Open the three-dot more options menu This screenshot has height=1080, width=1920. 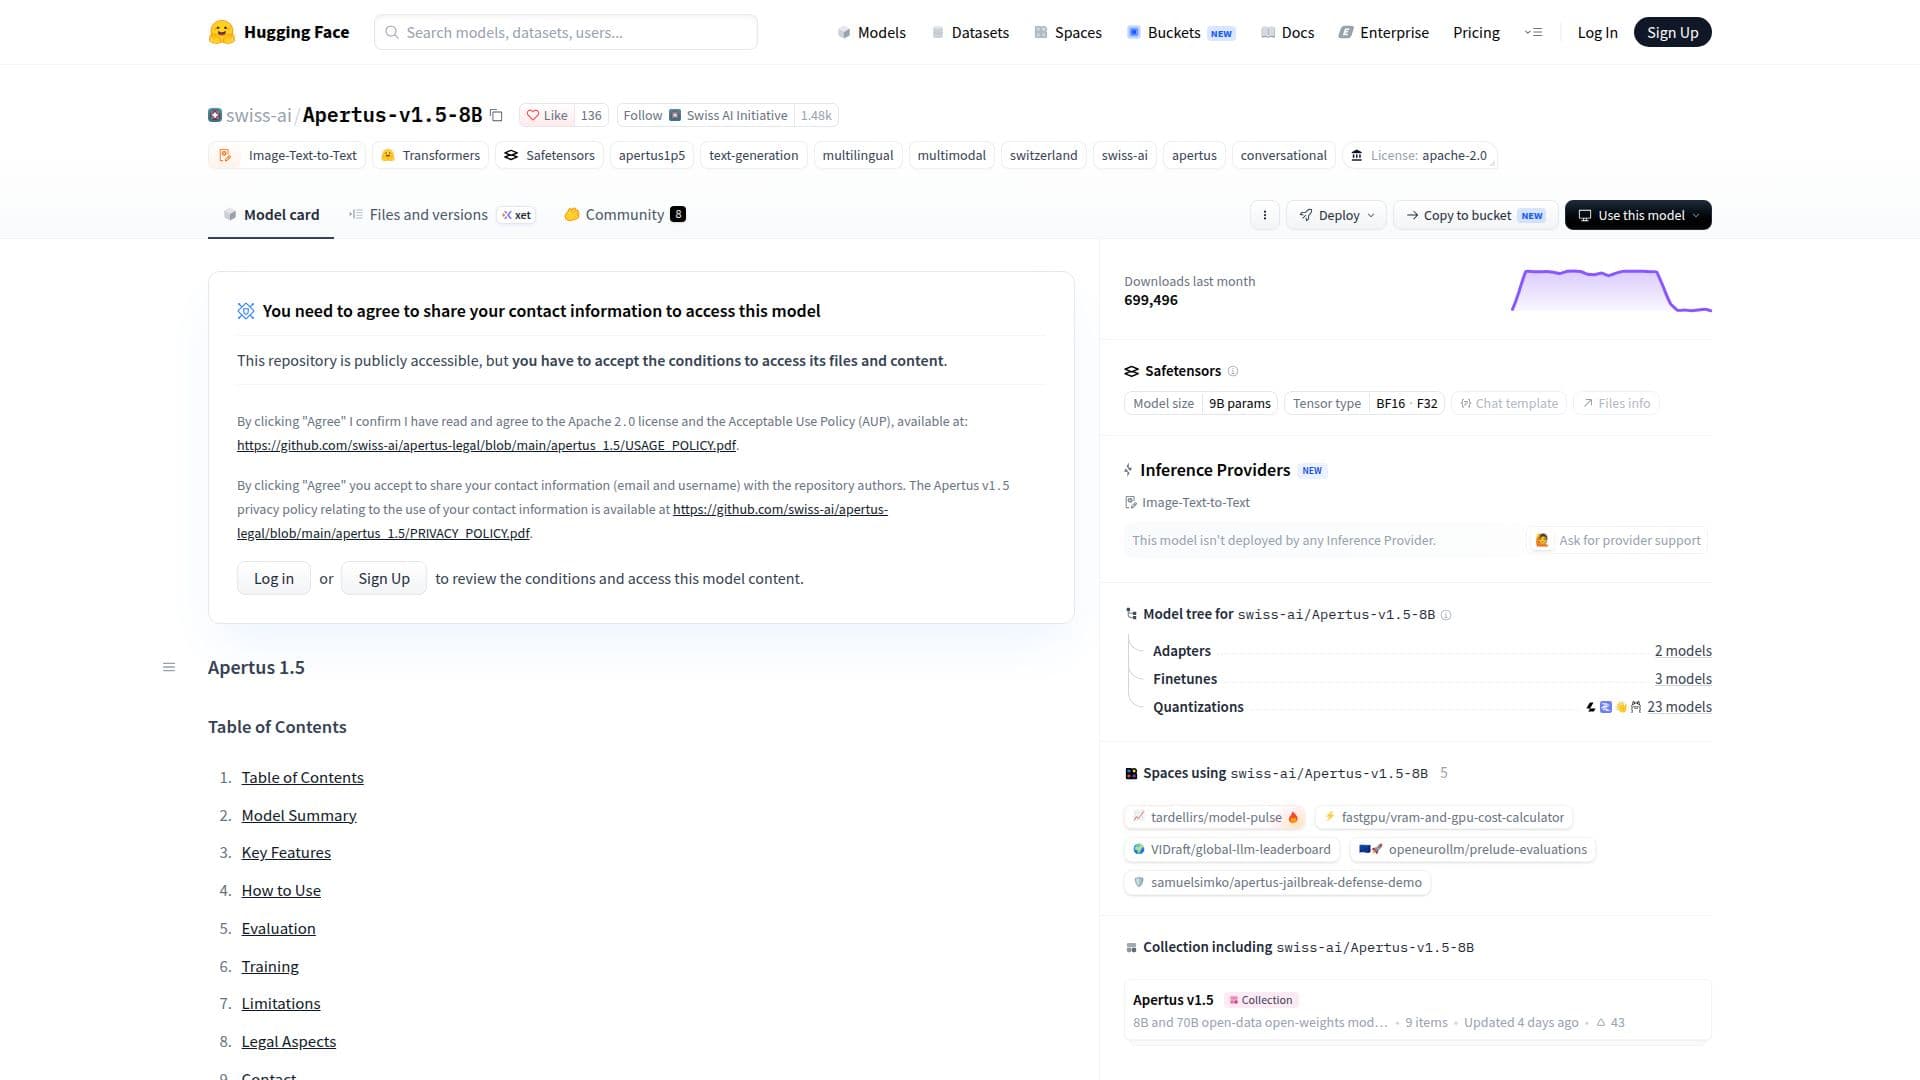tap(1264, 215)
